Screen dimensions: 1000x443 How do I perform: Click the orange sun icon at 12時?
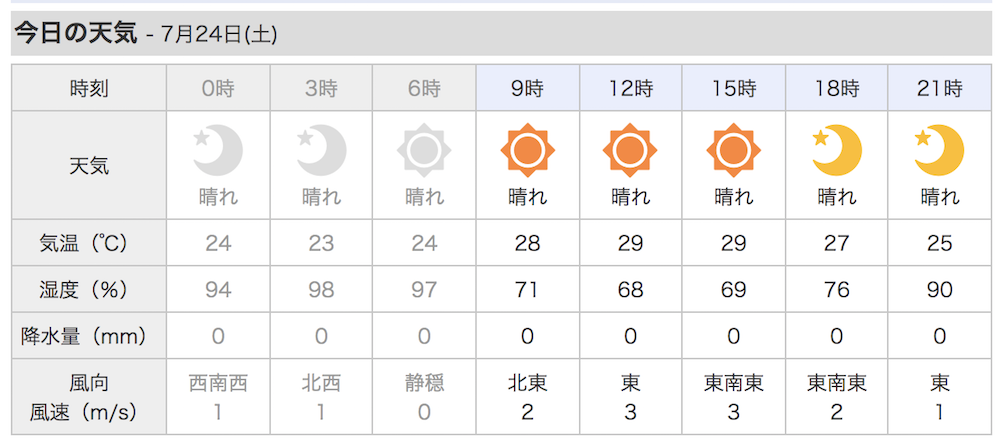pos(630,150)
